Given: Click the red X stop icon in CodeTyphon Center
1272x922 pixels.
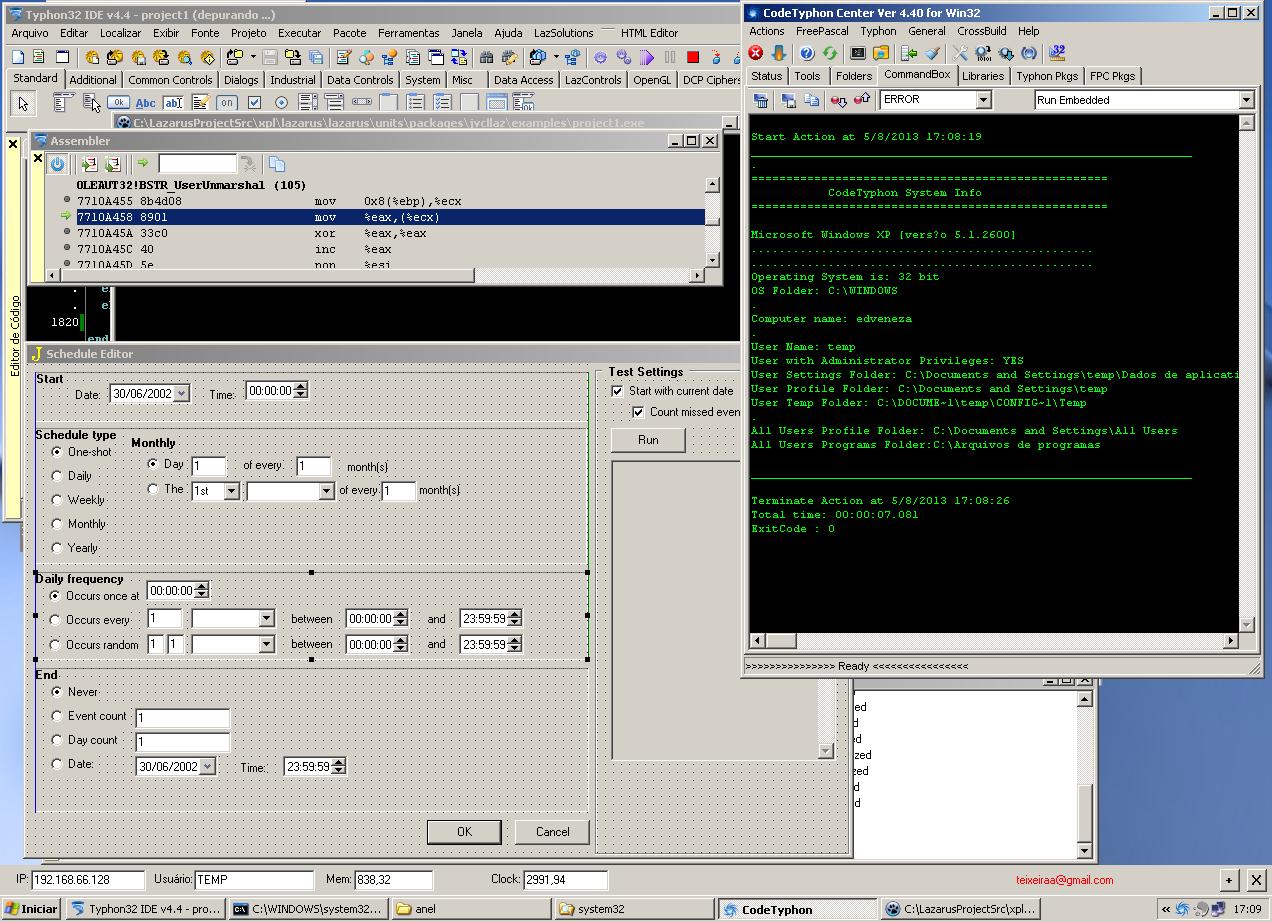Looking at the screenshot, I should (x=757, y=53).
